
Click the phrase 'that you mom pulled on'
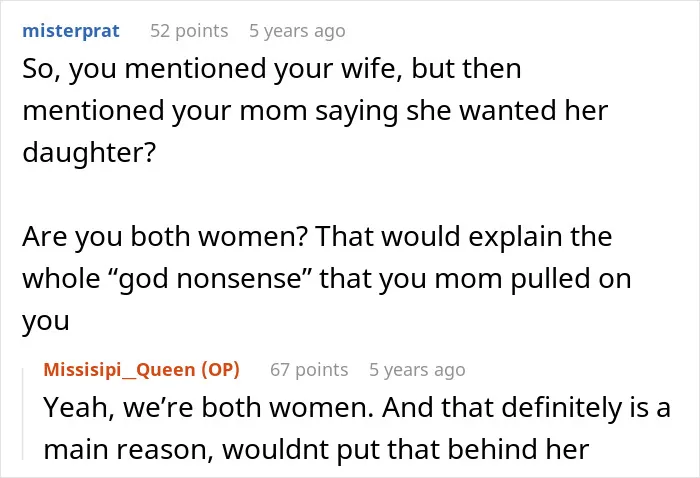coord(475,278)
